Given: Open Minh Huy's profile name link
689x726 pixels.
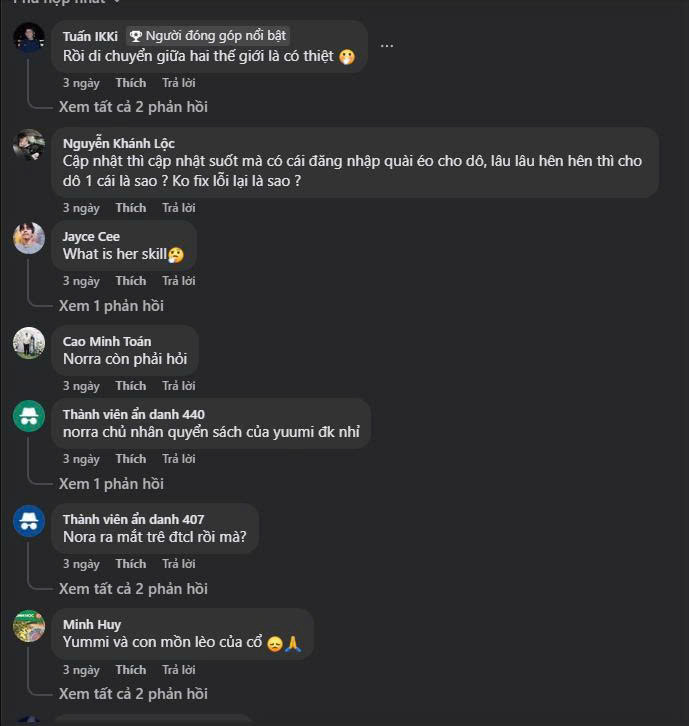Looking at the screenshot, I should 92,625.
